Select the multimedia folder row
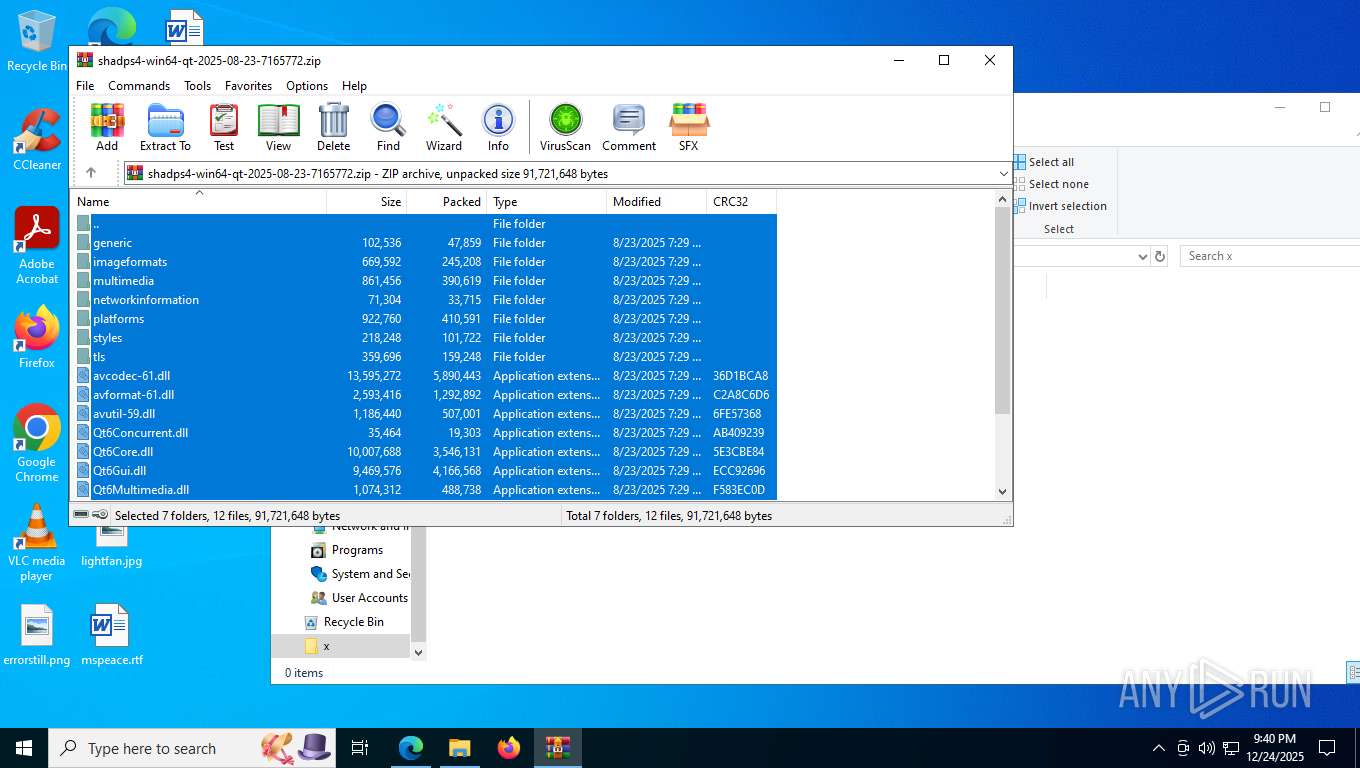 pyautogui.click(x=423, y=281)
